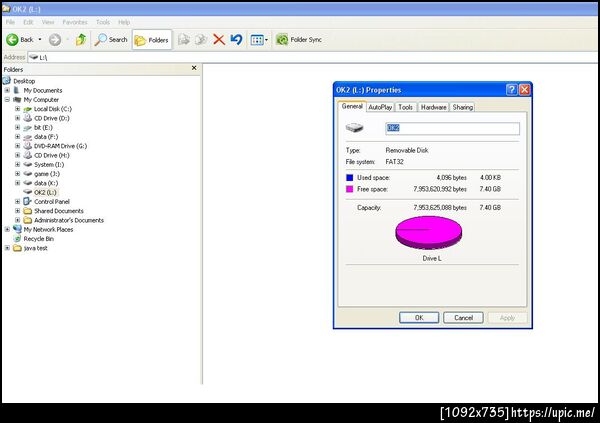Select CD Drive (D:) disc icon

tap(28, 118)
